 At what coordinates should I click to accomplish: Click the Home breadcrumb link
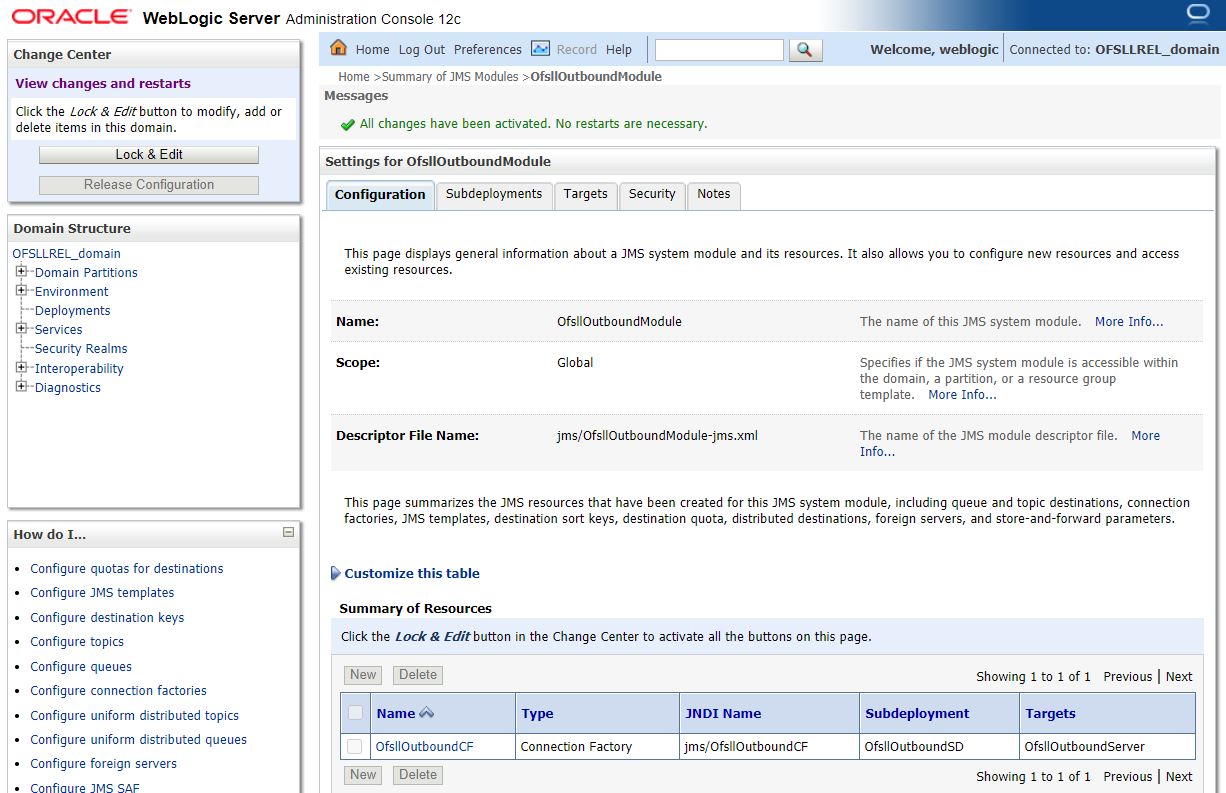pyautogui.click(x=354, y=76)
